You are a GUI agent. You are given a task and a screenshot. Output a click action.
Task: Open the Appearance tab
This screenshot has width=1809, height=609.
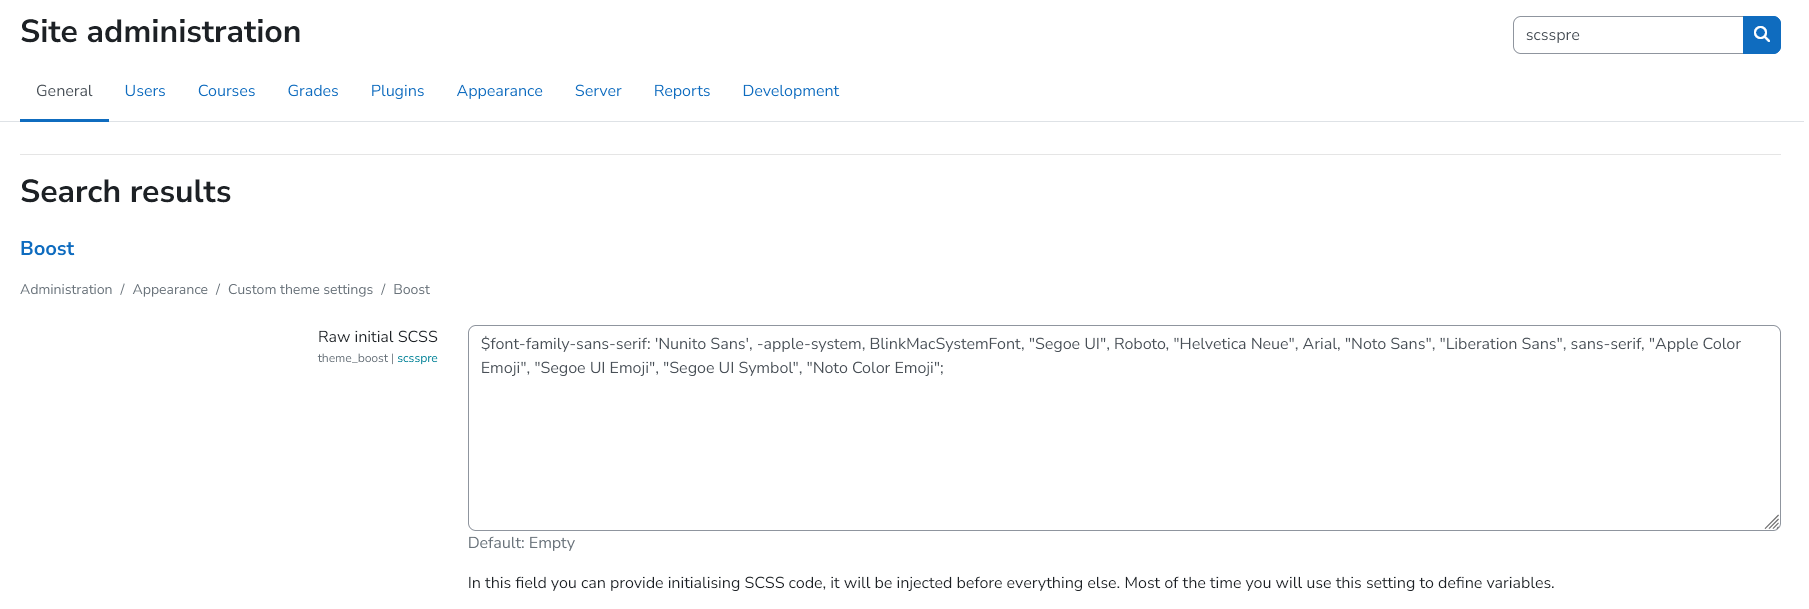499,91
